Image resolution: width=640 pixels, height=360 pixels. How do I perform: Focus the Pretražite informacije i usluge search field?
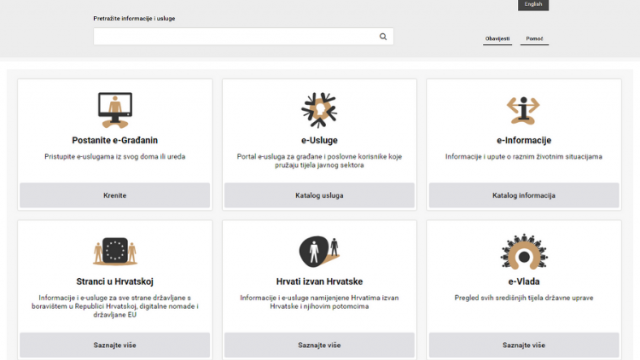tap(243, 36)
